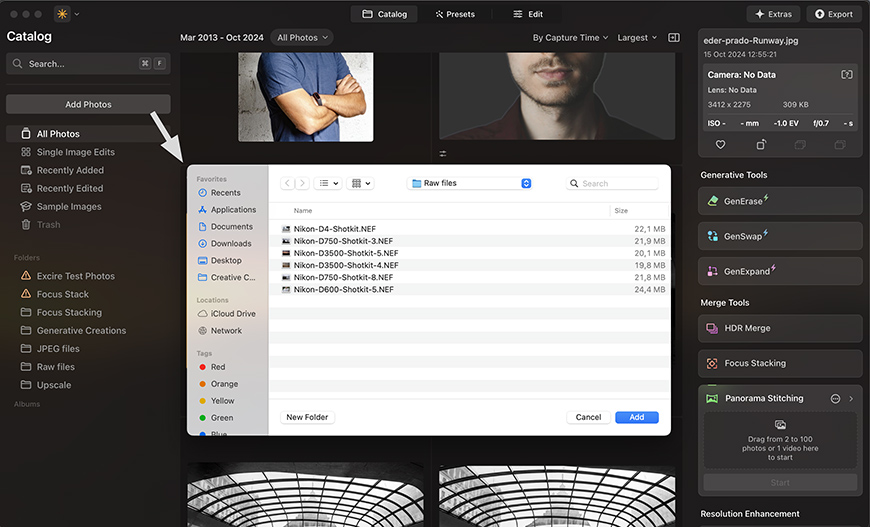Open Applications in dialog sidebar

coord(227,210)
